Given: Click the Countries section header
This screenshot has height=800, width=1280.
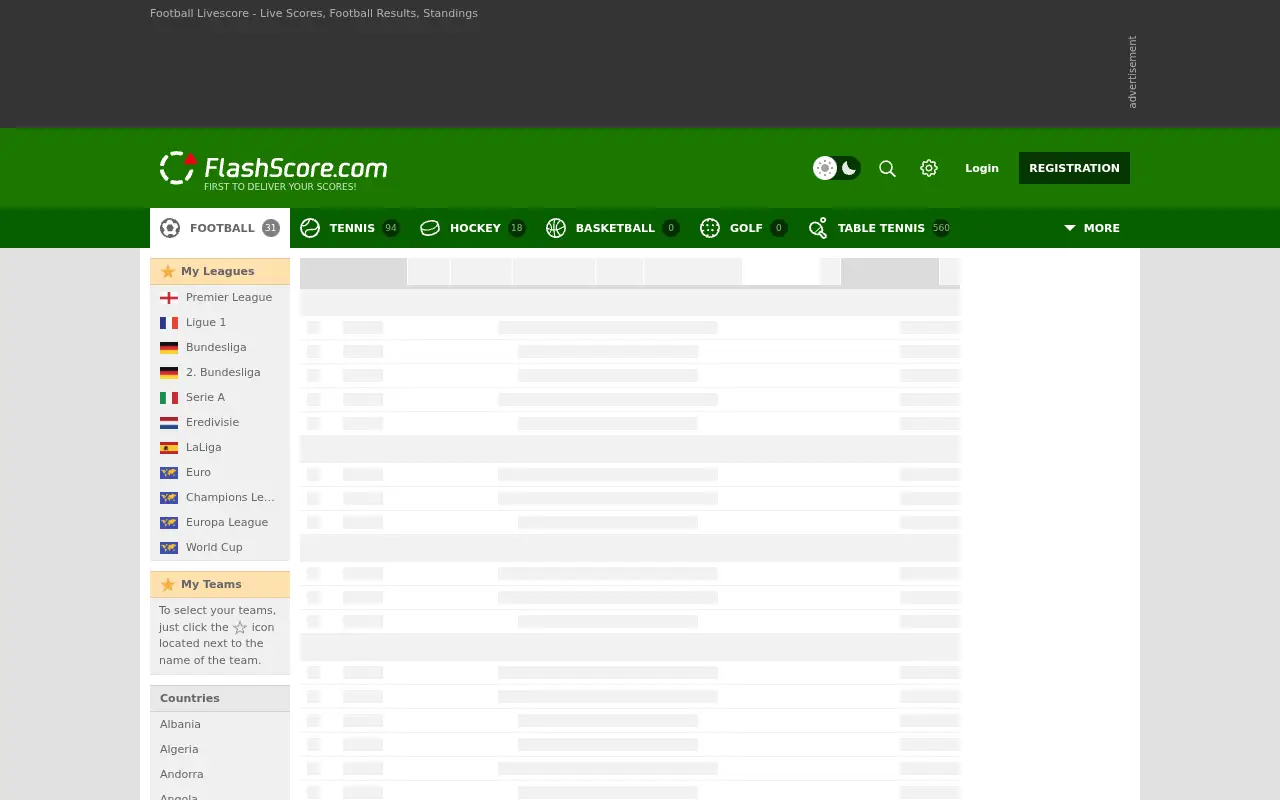Looking at the screenshot, I should click(220, 698).
